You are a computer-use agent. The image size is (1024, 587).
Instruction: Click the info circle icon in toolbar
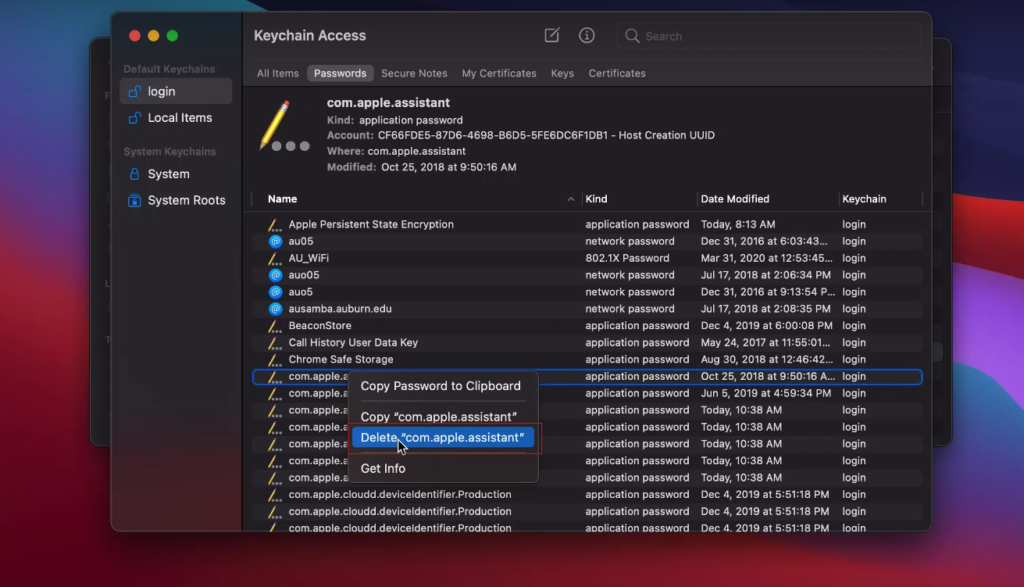point(587,36)
